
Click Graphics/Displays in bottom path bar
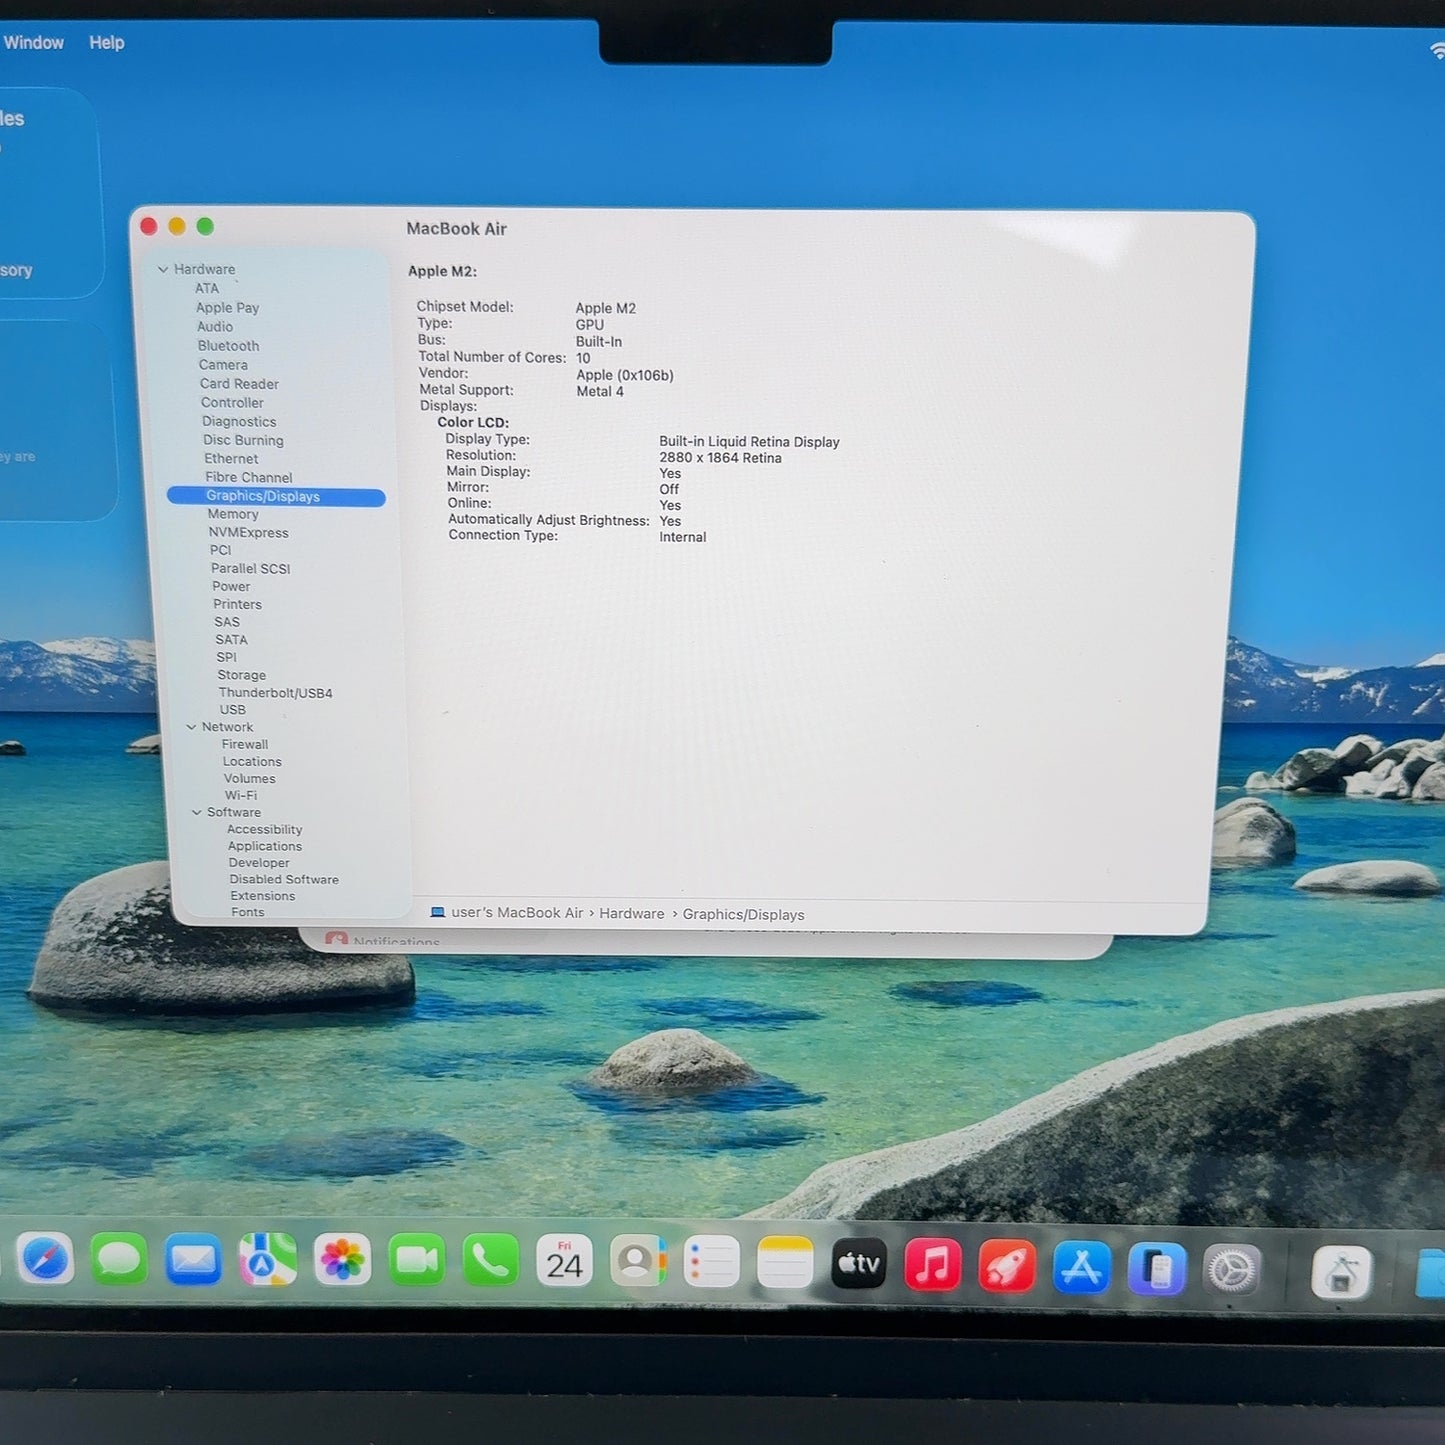744,915
